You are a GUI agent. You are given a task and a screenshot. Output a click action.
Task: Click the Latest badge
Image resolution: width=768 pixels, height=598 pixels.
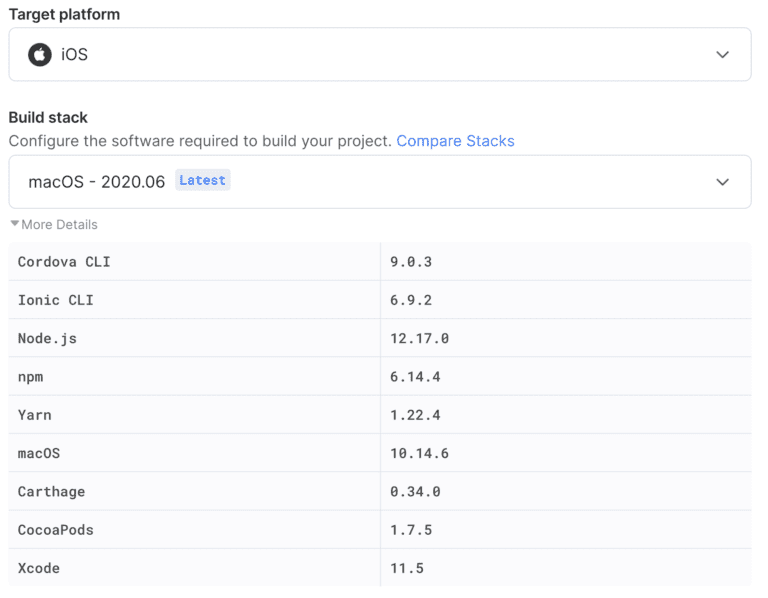203,180
